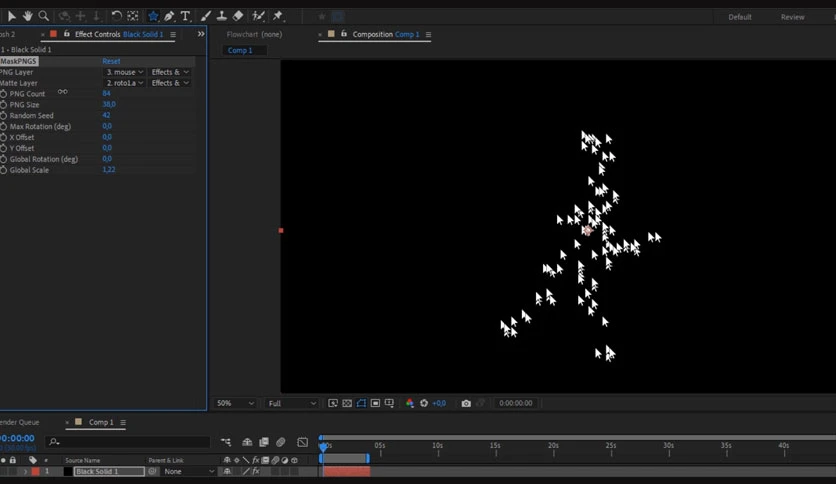Select the Comp 1 timeline tab
Viewport: 836px width, 484px height.
tap(101, 422)
